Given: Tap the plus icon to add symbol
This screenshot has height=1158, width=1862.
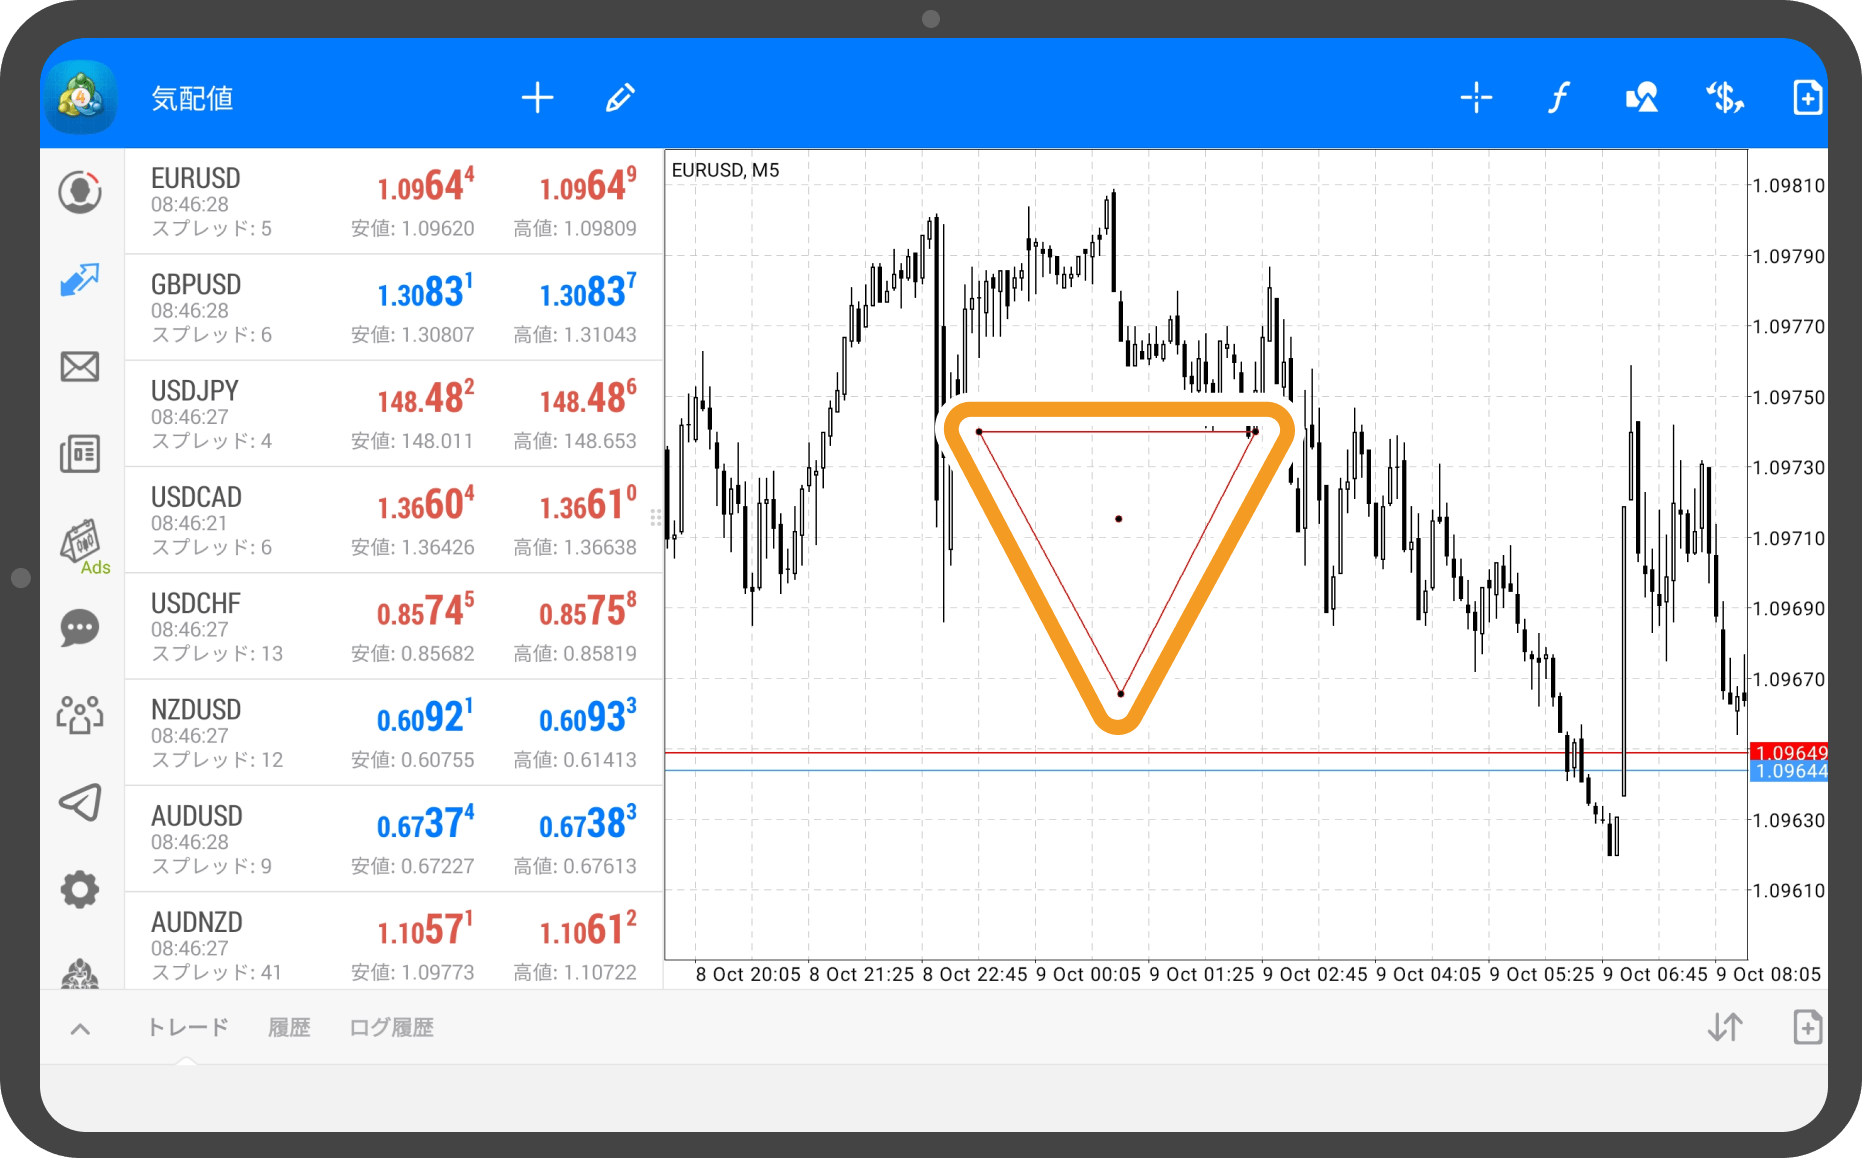Looking at the screenshot, I should click(x=537, y=98).
